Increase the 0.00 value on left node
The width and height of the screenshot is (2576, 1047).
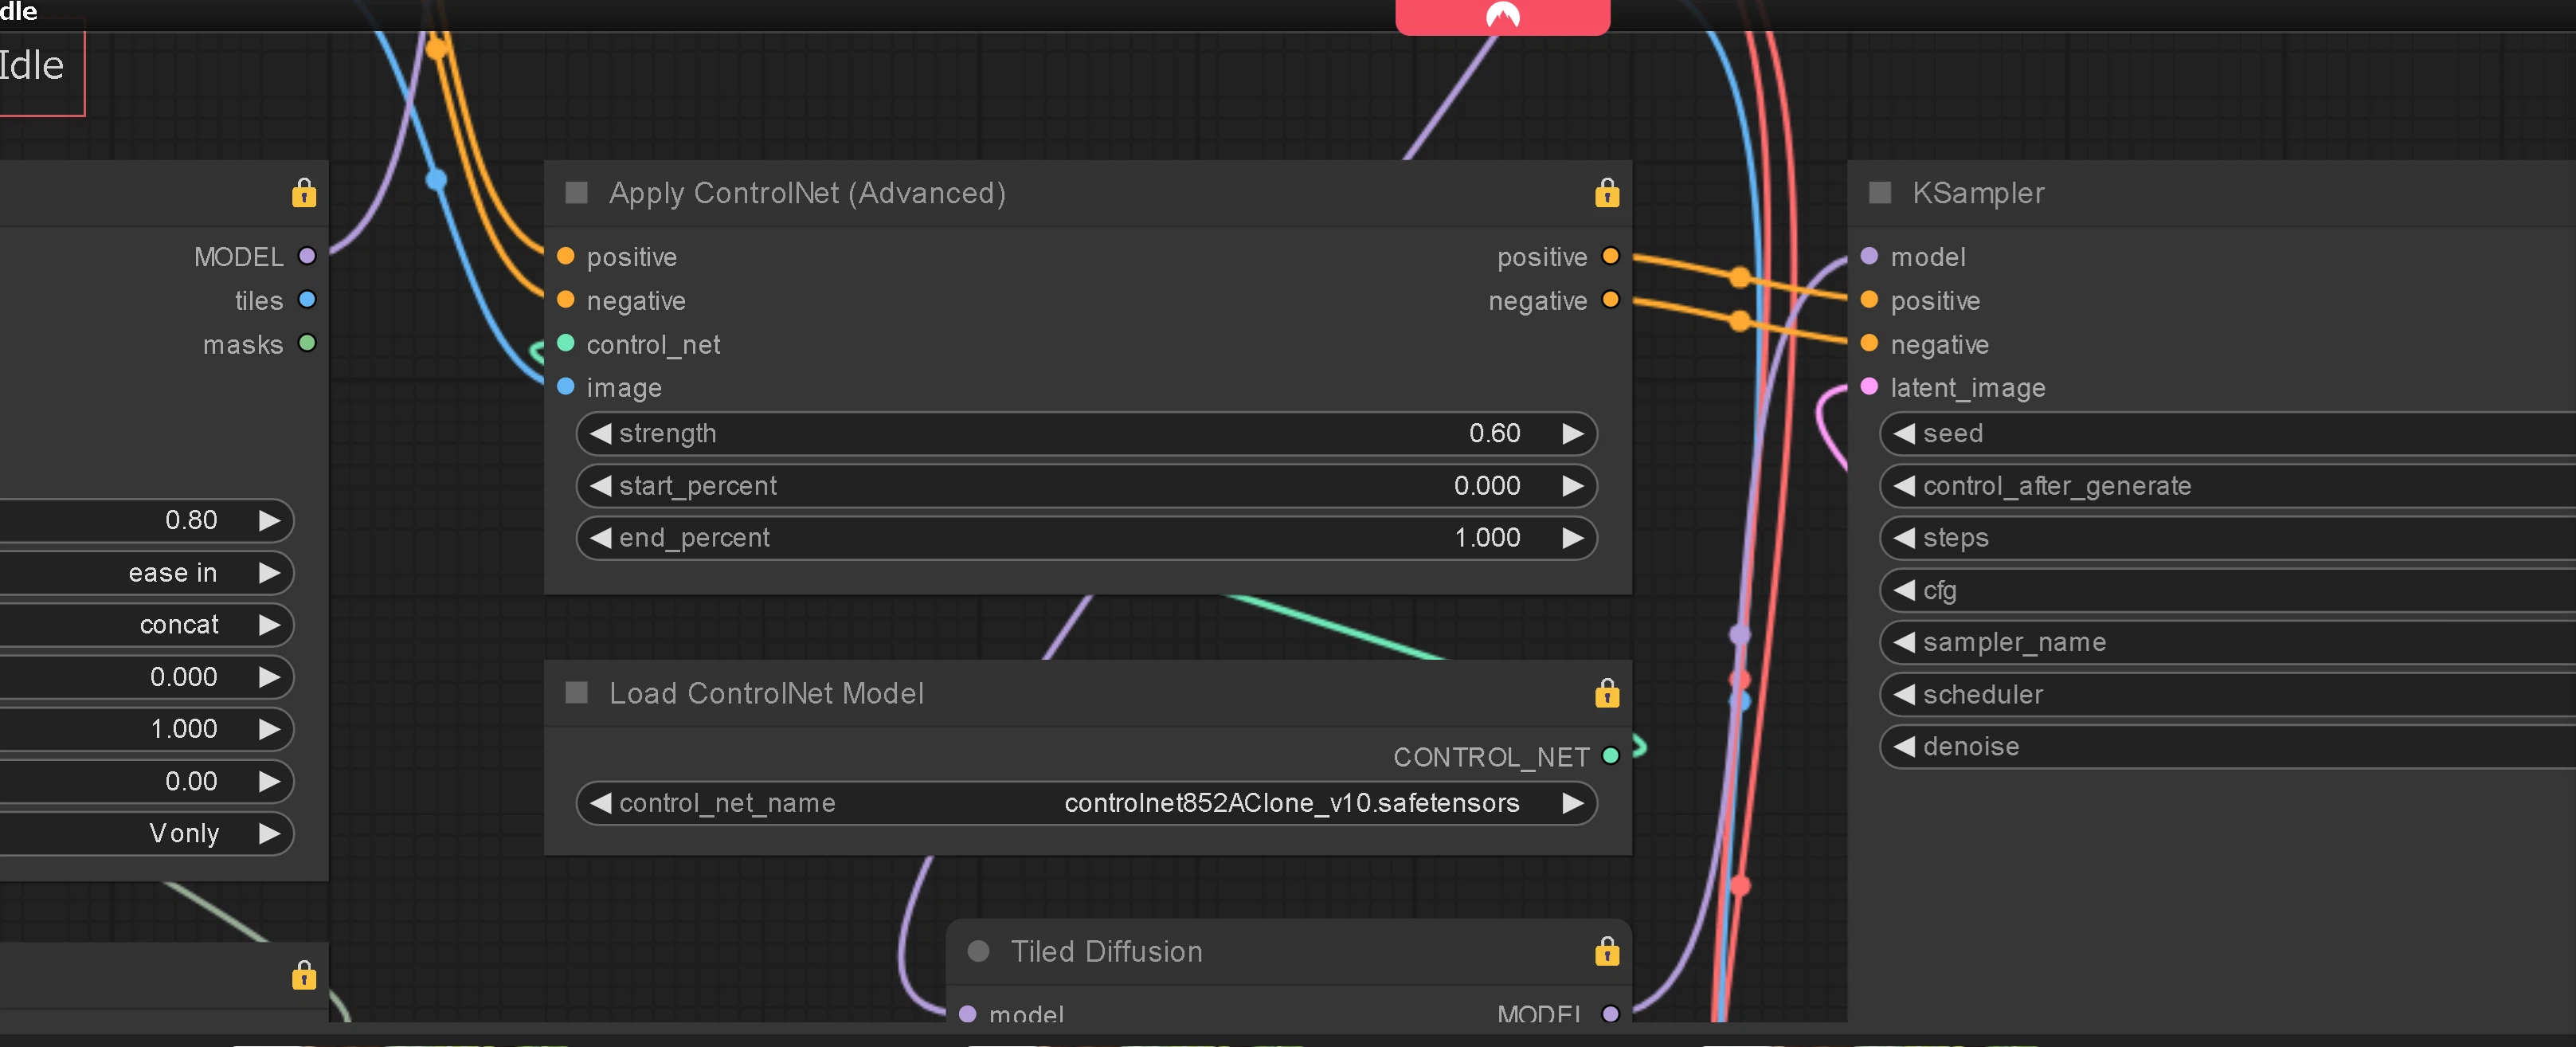(x=269, y=781)
